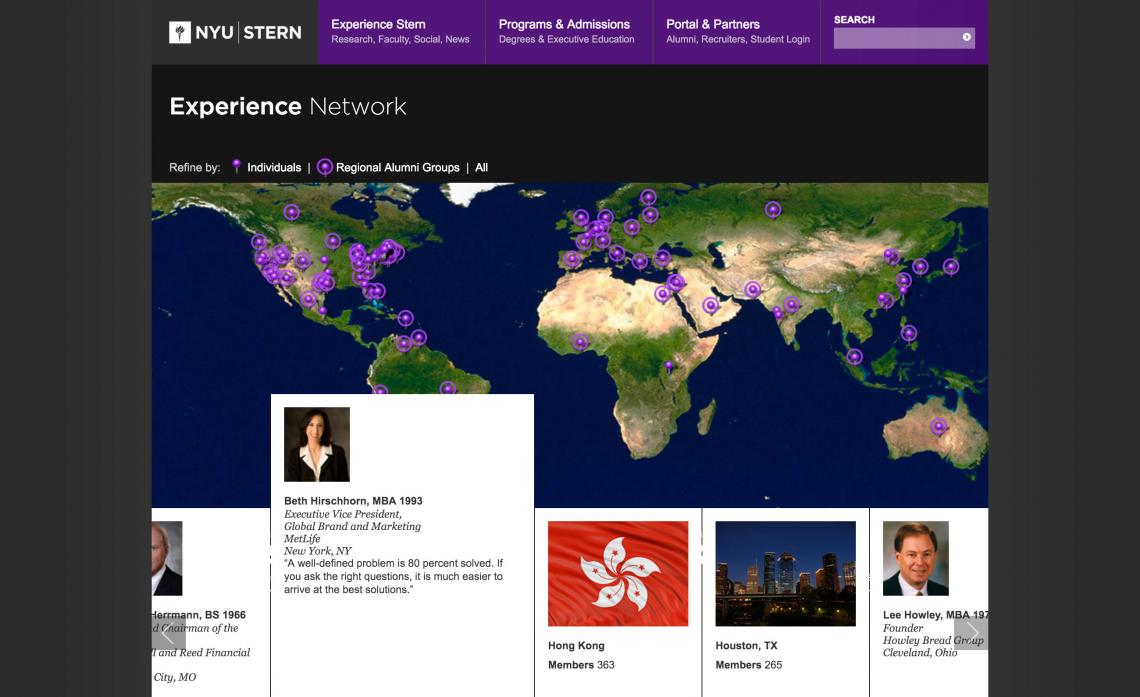Click the Houston skyline image

pos(785,573)
